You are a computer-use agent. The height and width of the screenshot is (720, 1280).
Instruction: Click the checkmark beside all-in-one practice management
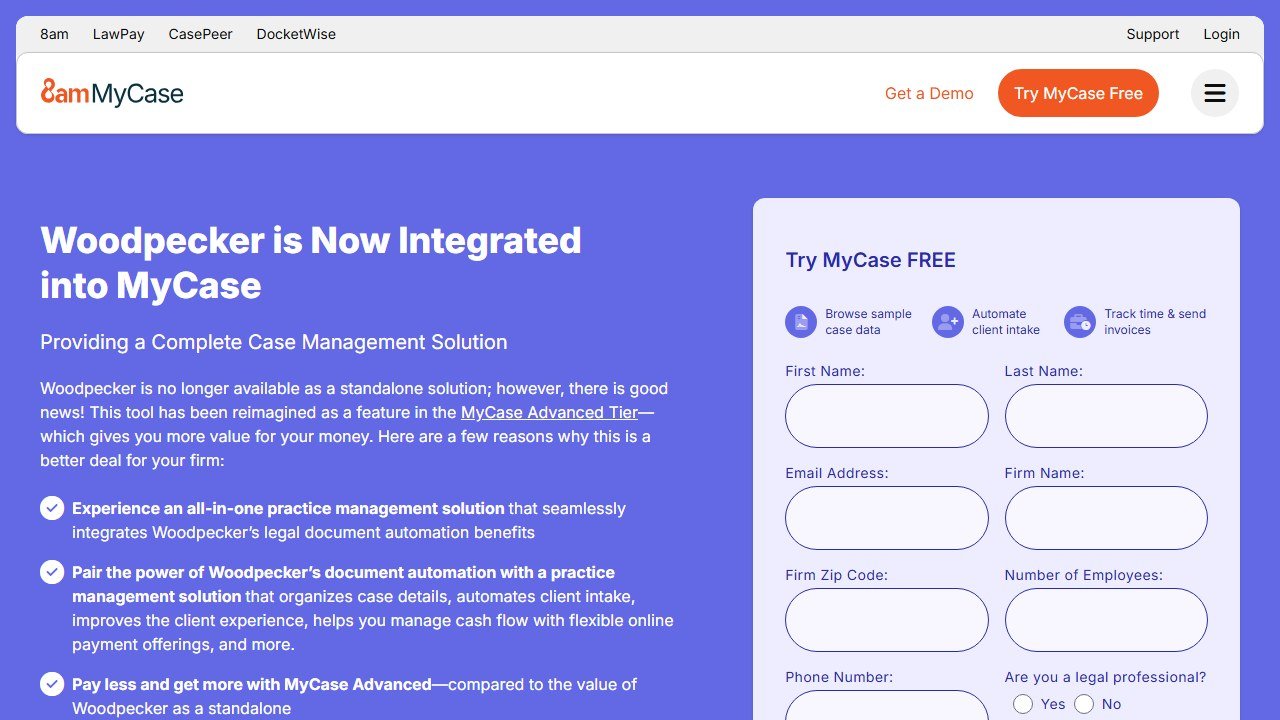pyautogui.click(x=52, y=508)
